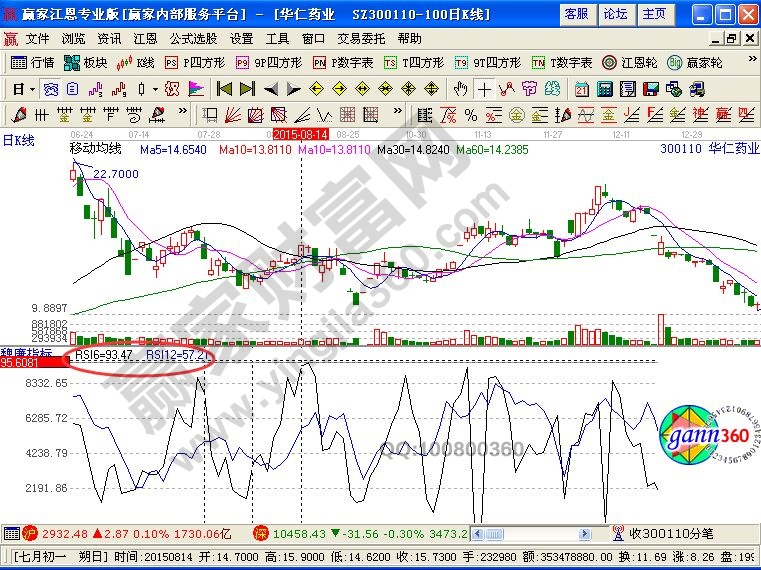Expand the hidden angle-line tools chevron
Viewport: 761px width, 570px height.
coord(397,111)
